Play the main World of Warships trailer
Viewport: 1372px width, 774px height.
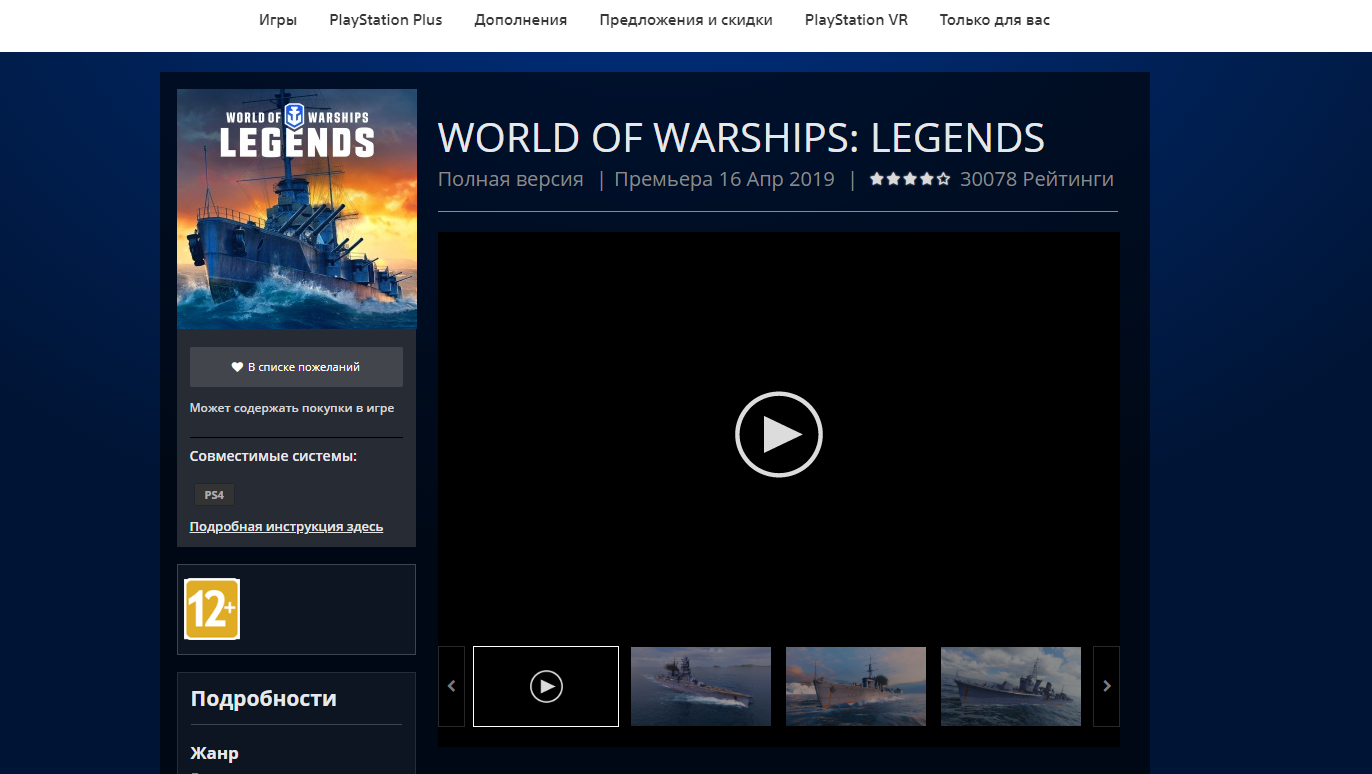[x=778, y=434]
